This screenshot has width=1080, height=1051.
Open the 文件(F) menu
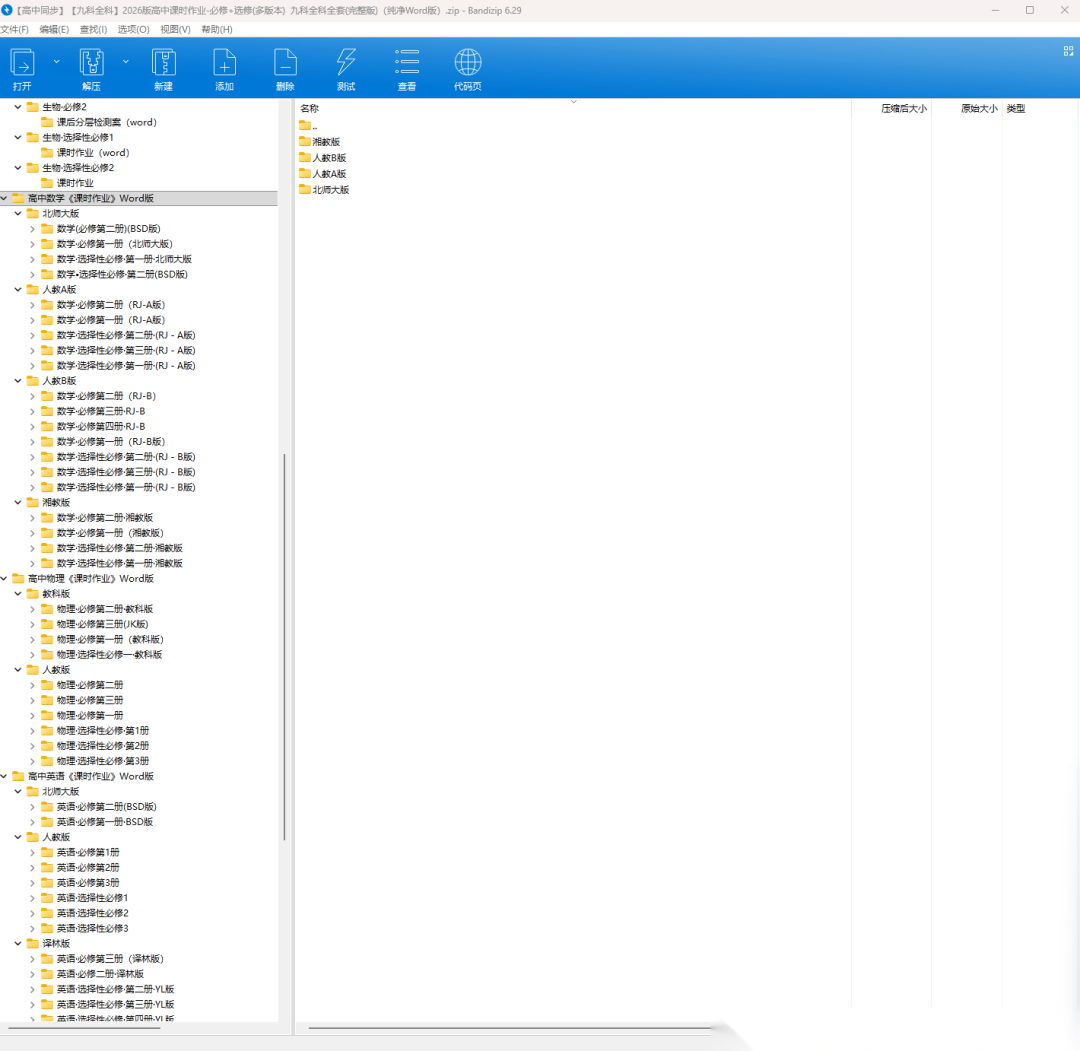coord(14,29)
